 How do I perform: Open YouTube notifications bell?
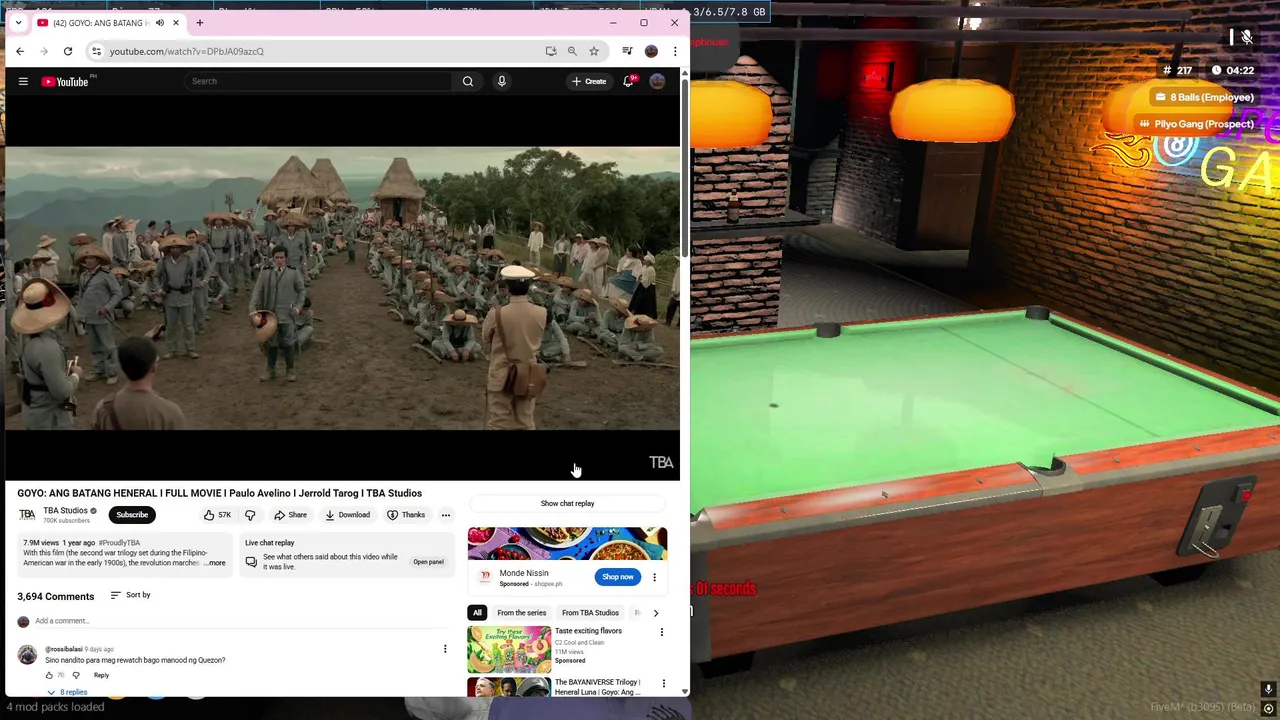click(628, 81)
